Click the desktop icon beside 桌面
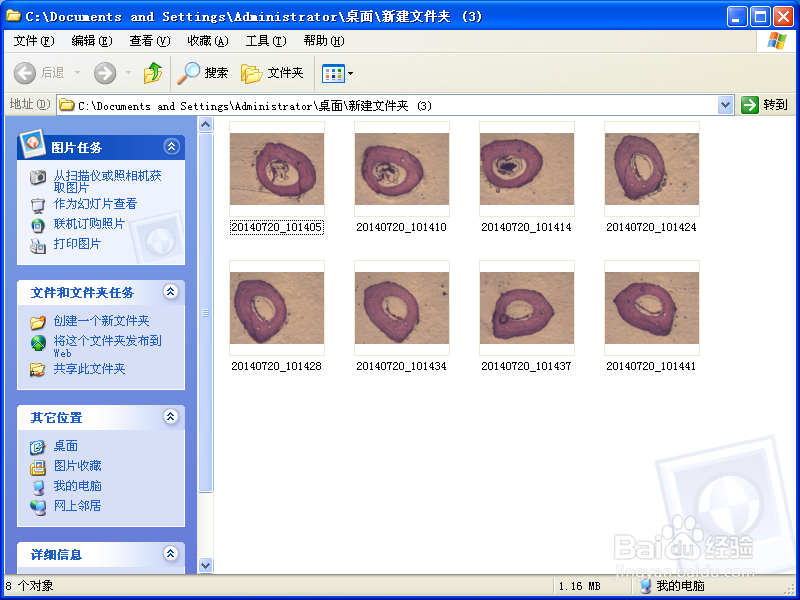The image size is (800, 600). coord(38,447)
